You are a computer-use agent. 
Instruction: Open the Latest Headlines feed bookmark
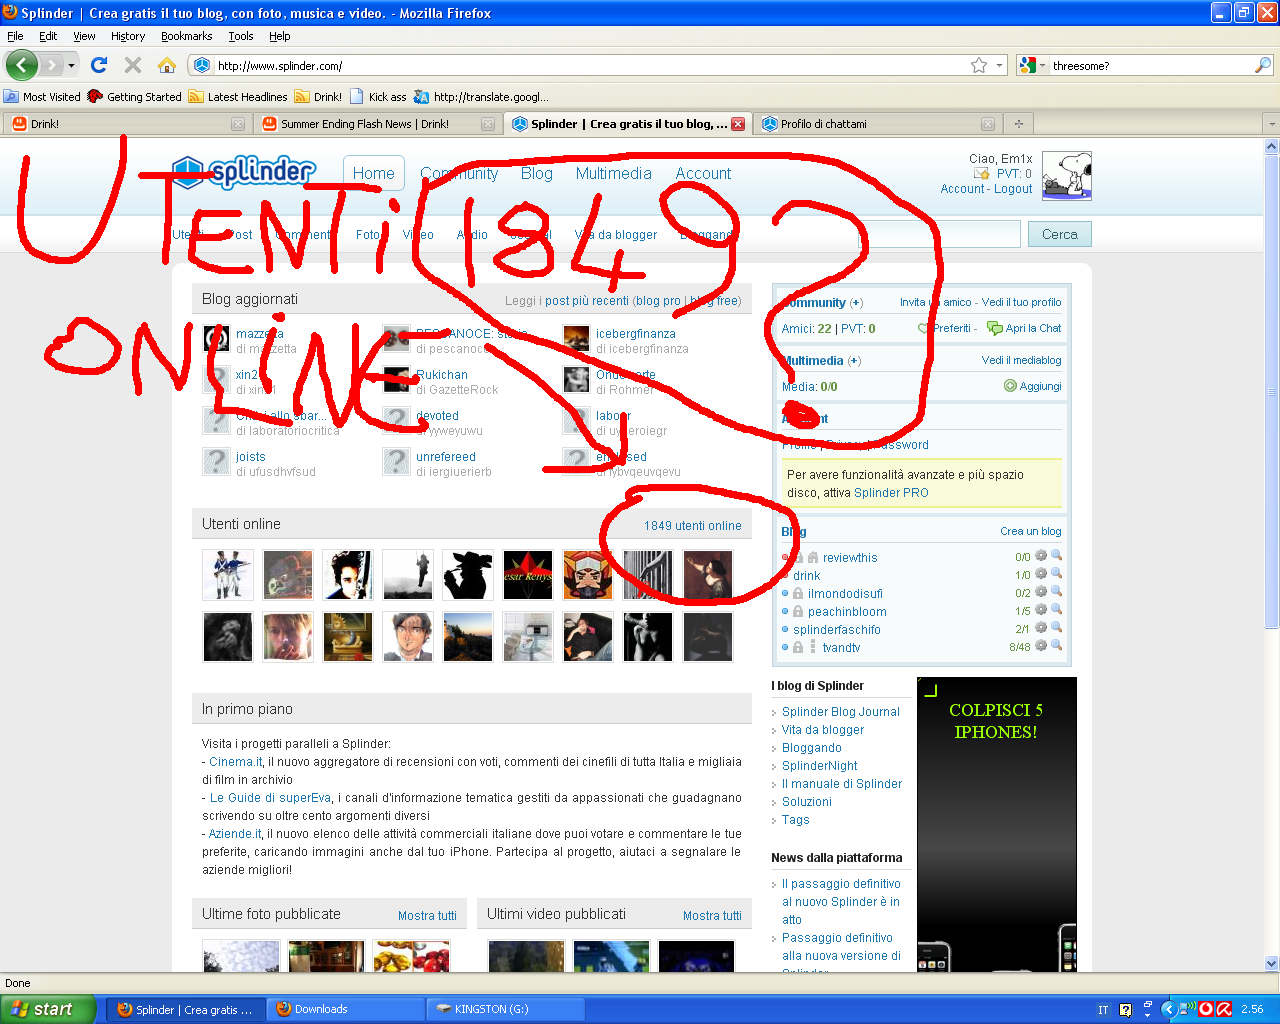coord(239,97)
